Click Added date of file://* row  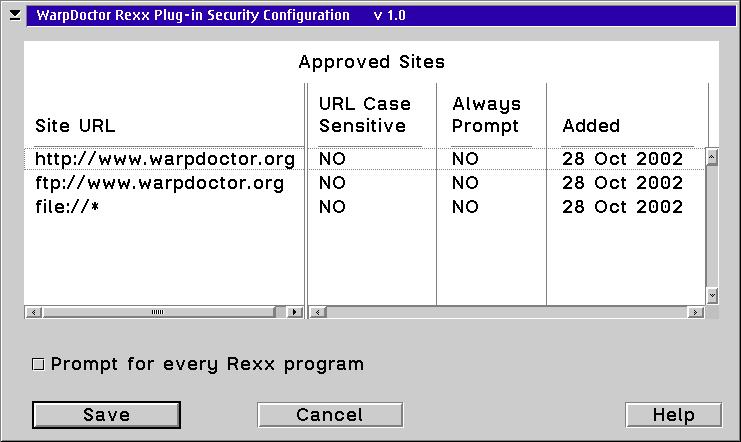click(x=622, y=207)
